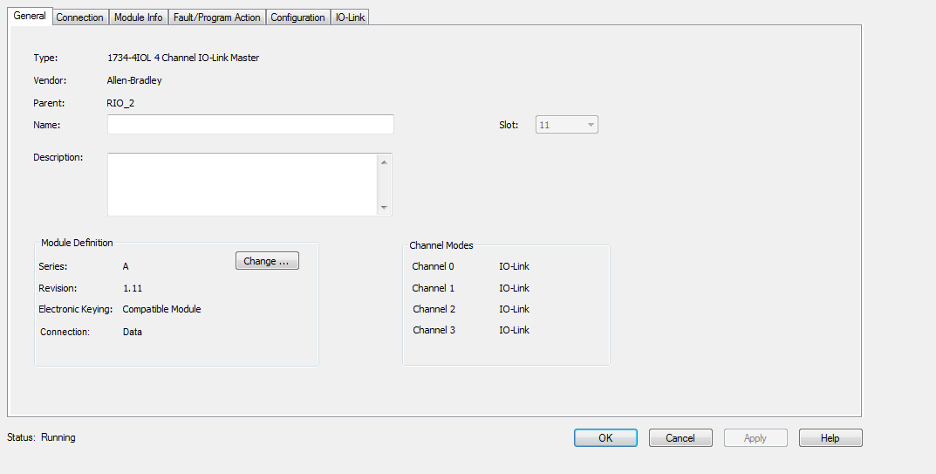Click the Connection value Data
936x474 pixels.
click(133, 331)
